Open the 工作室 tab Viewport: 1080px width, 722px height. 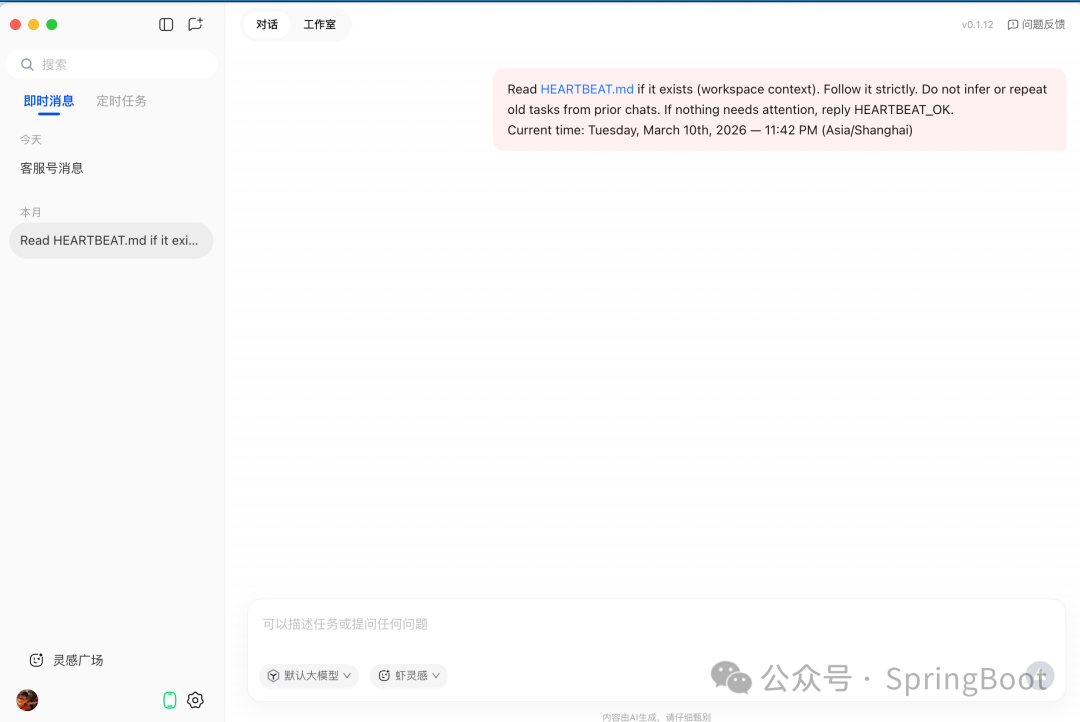tap(320, 25)
